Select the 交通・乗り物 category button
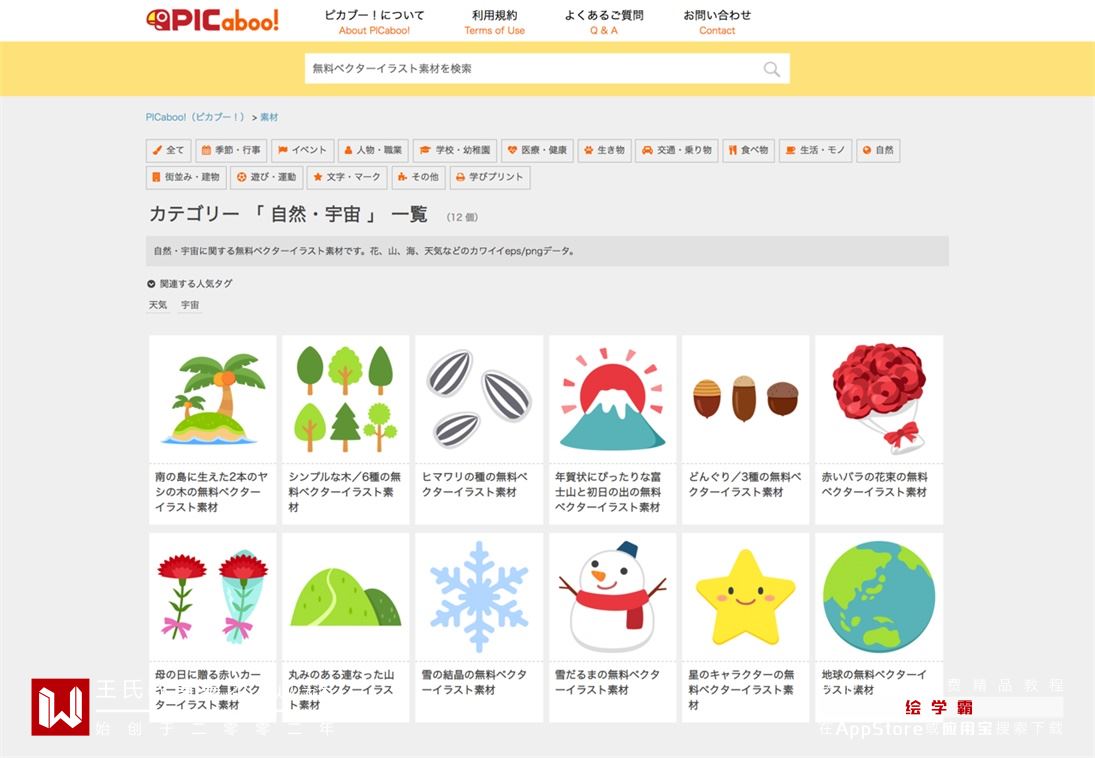1095x758 pixels. click(x=677, y=150)
